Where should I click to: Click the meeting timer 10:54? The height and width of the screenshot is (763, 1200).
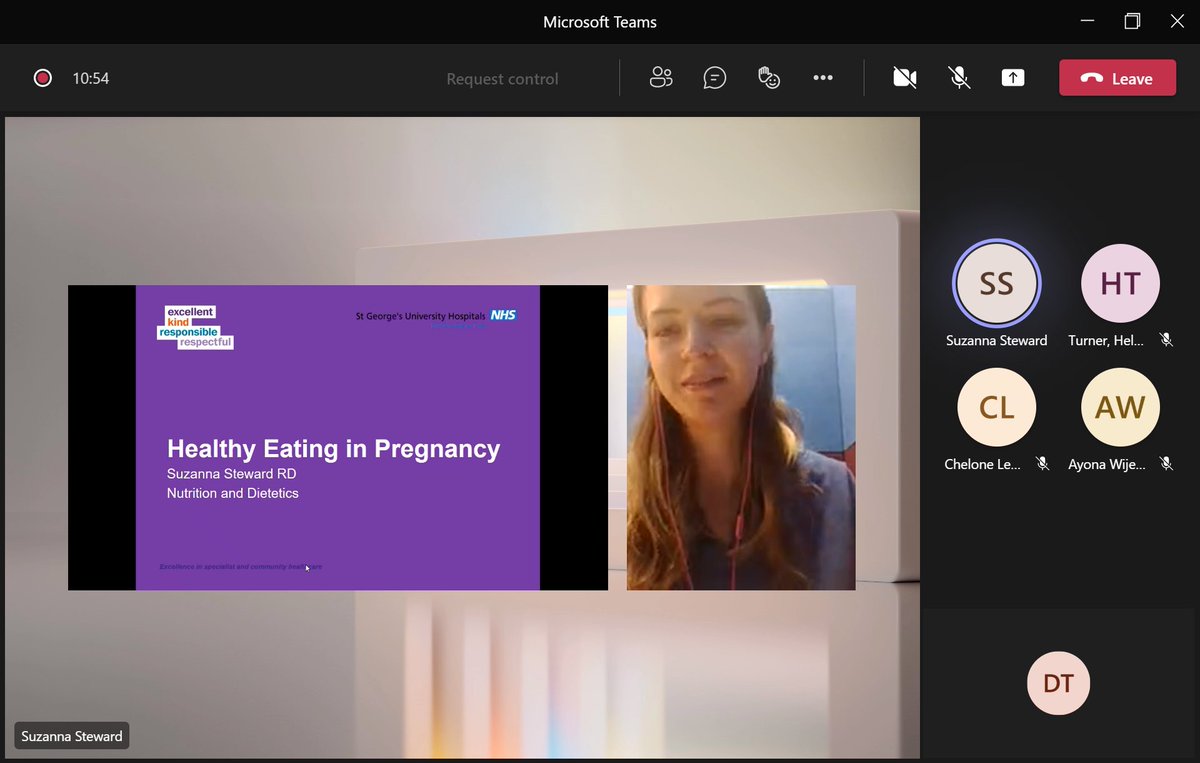click(91, 78)
